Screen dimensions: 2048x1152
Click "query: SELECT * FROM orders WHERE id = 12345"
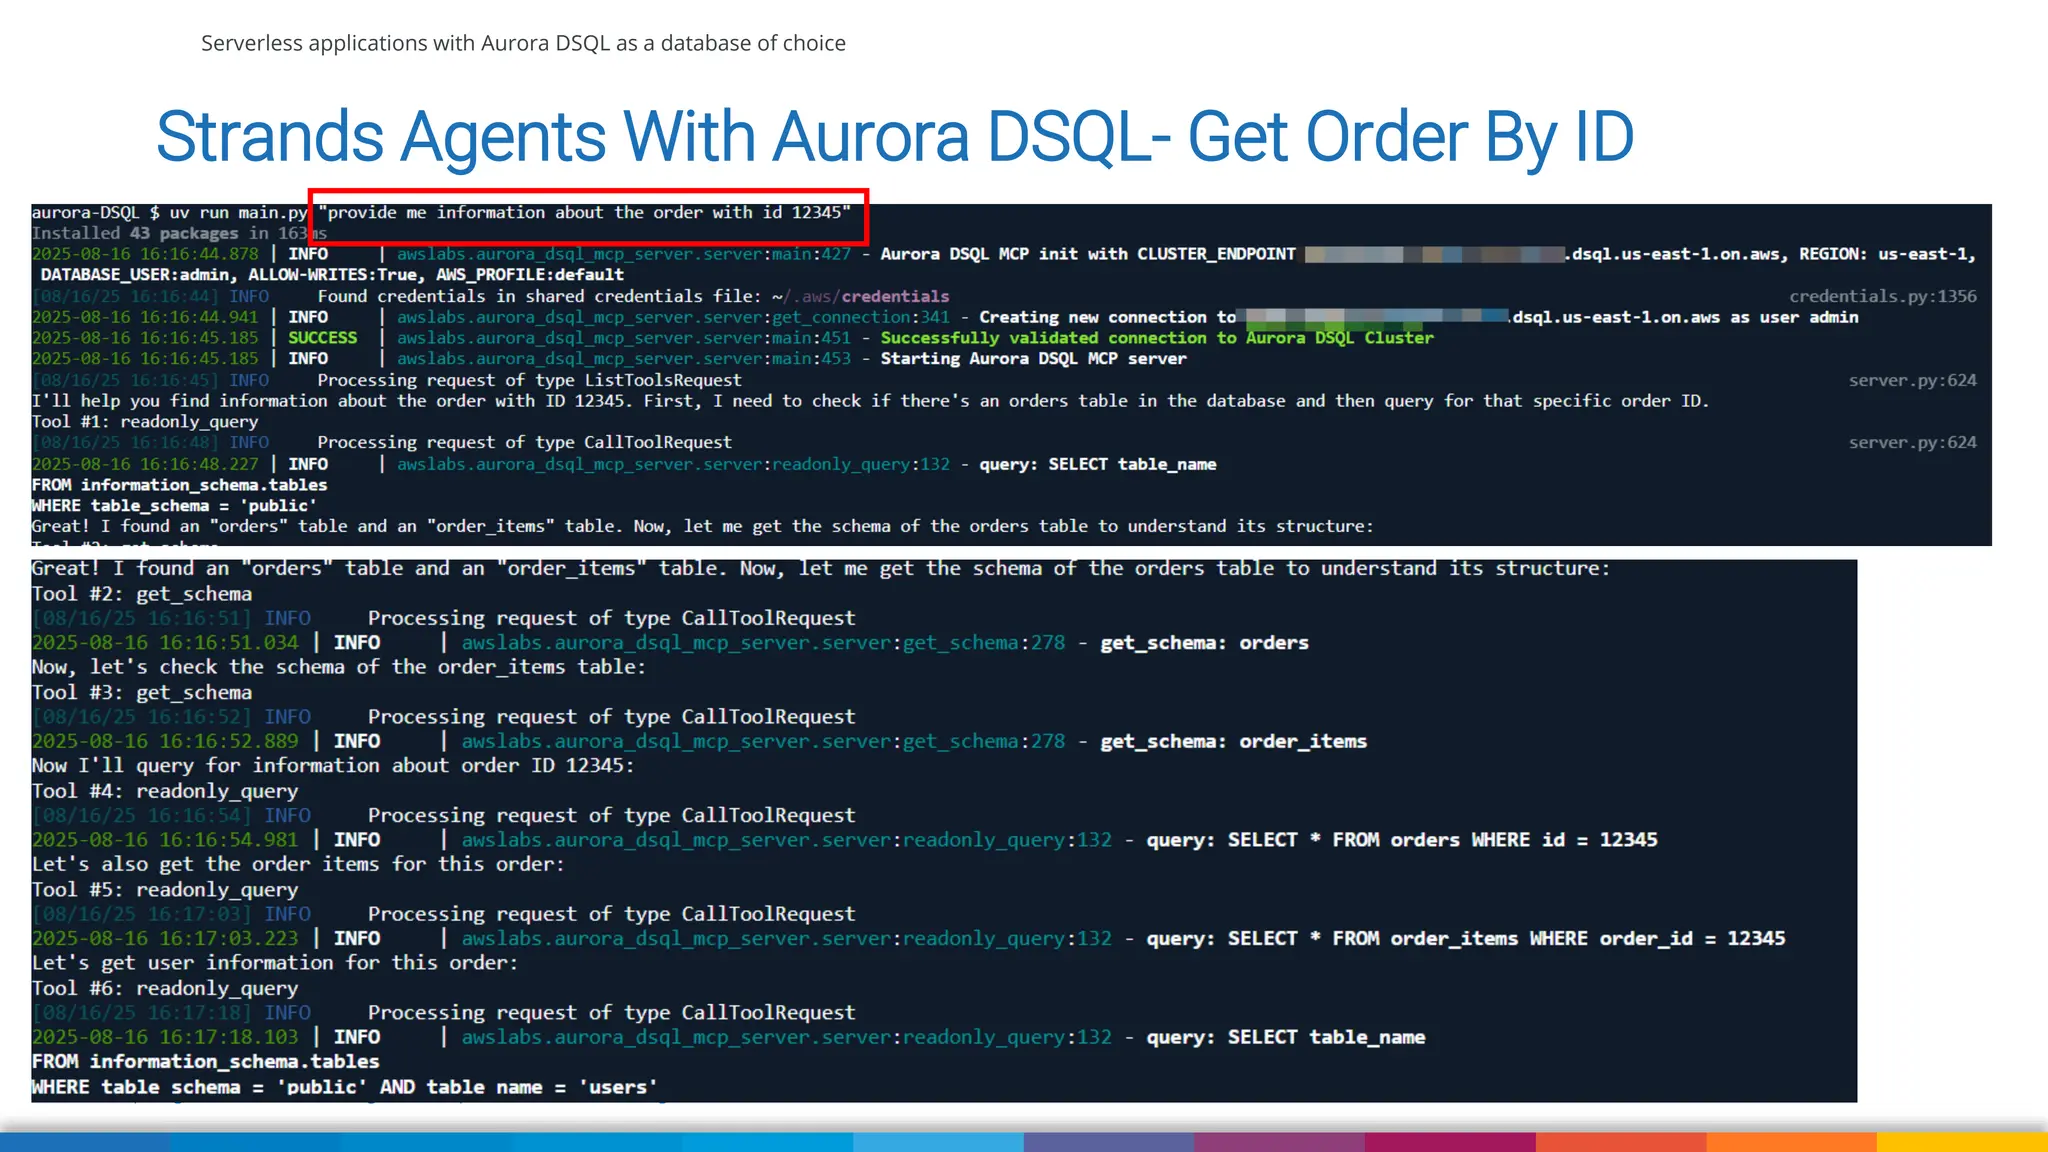click(x=1402, y=840)
